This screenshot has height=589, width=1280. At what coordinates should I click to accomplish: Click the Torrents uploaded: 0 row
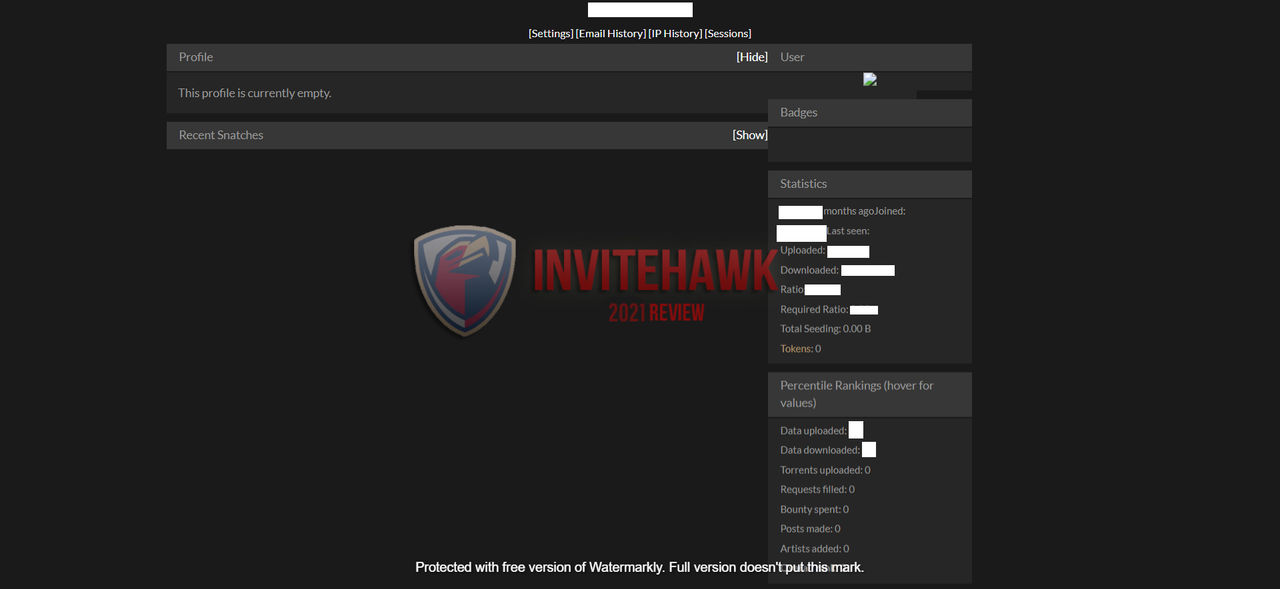click(825, 469)
